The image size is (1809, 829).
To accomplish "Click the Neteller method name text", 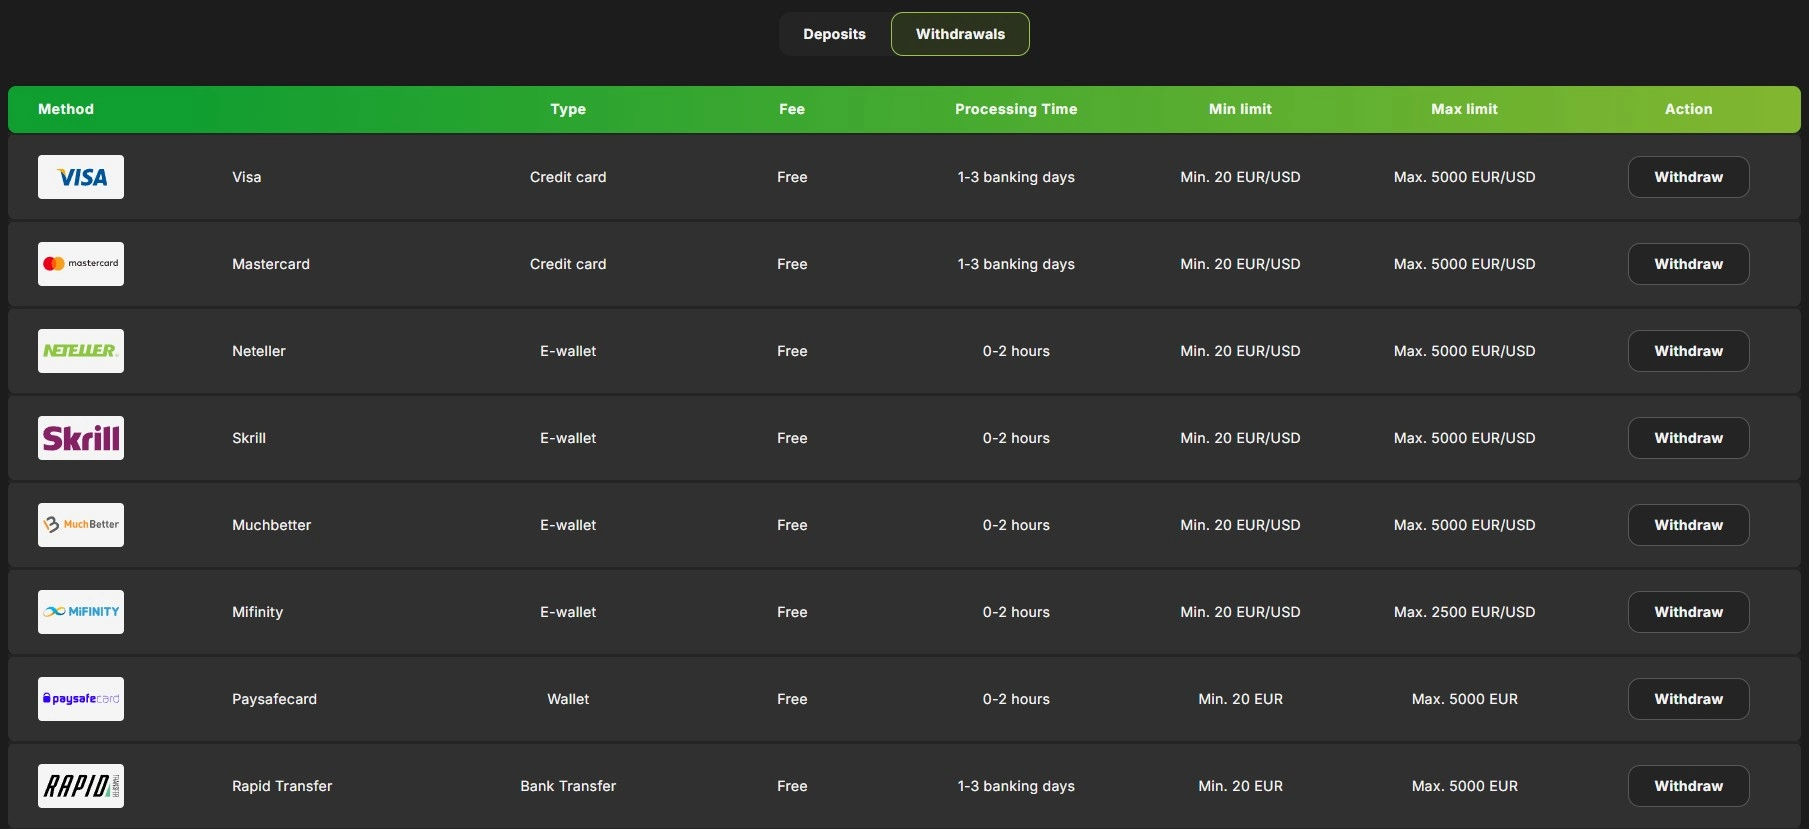I will click(259, 351).
